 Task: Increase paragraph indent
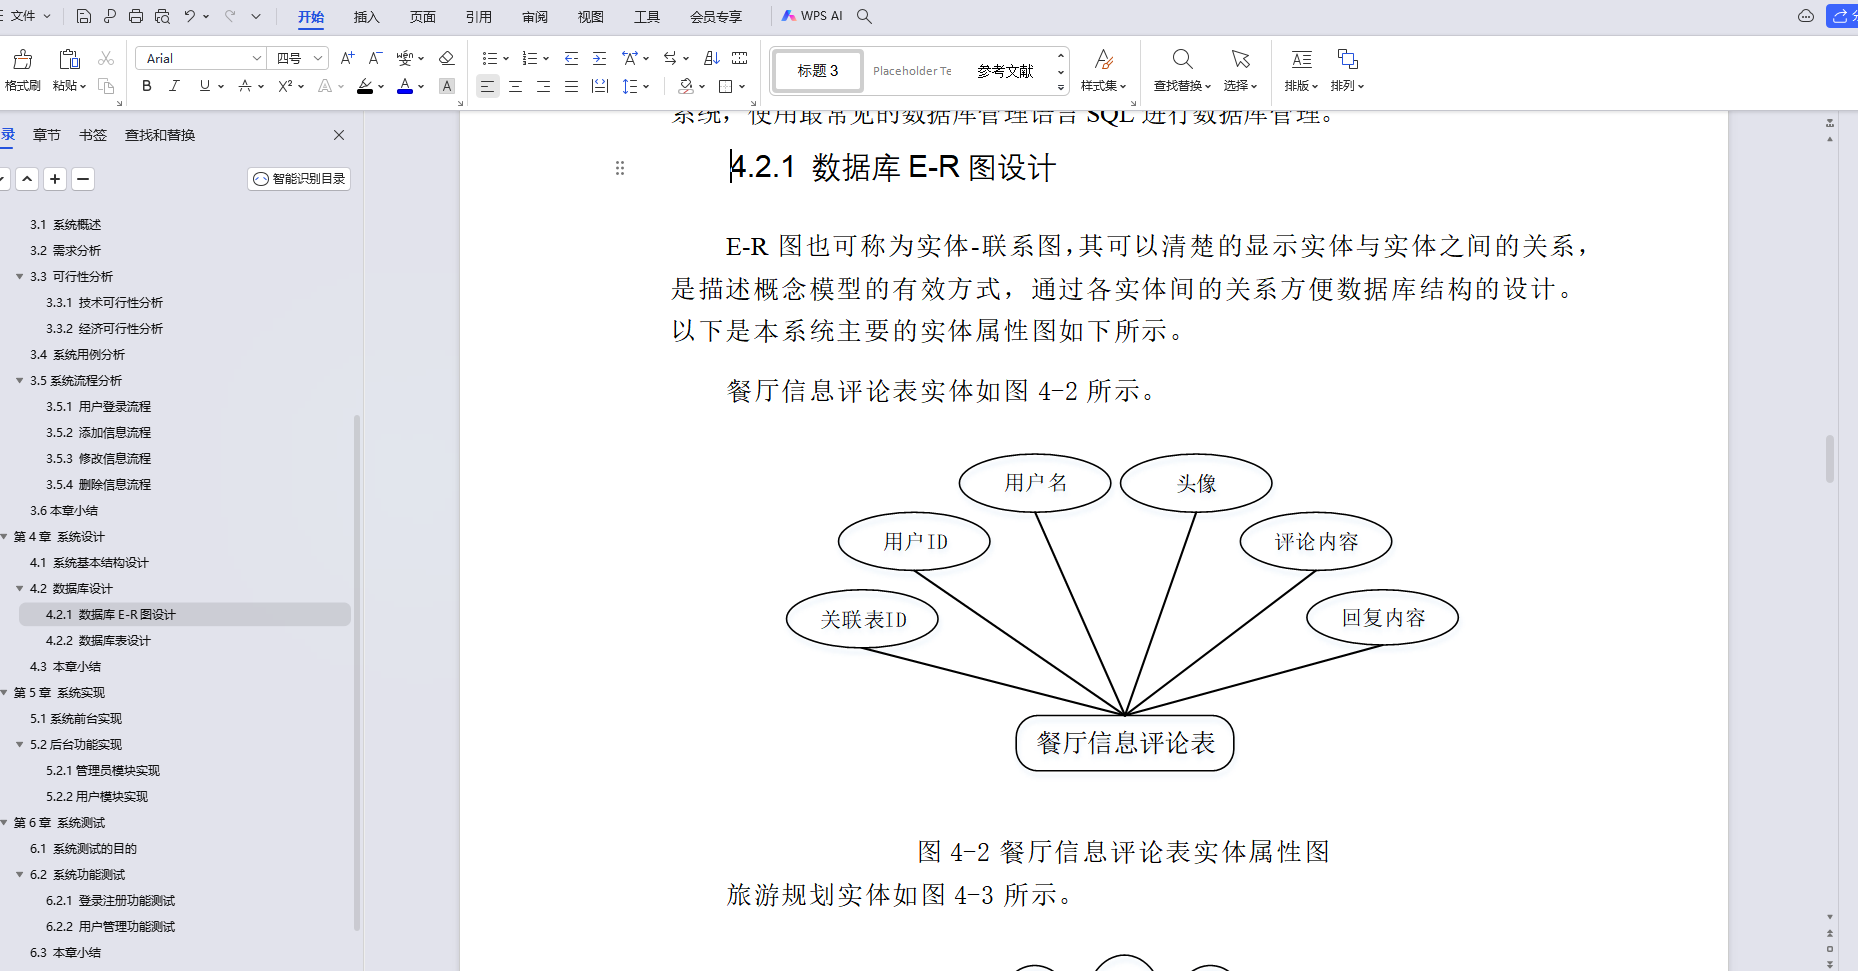(x=599, y=58)
